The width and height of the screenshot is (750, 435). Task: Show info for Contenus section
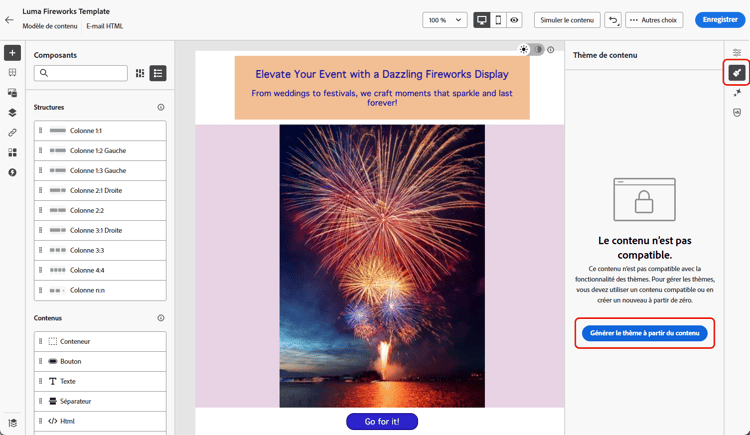click(161, 318)
